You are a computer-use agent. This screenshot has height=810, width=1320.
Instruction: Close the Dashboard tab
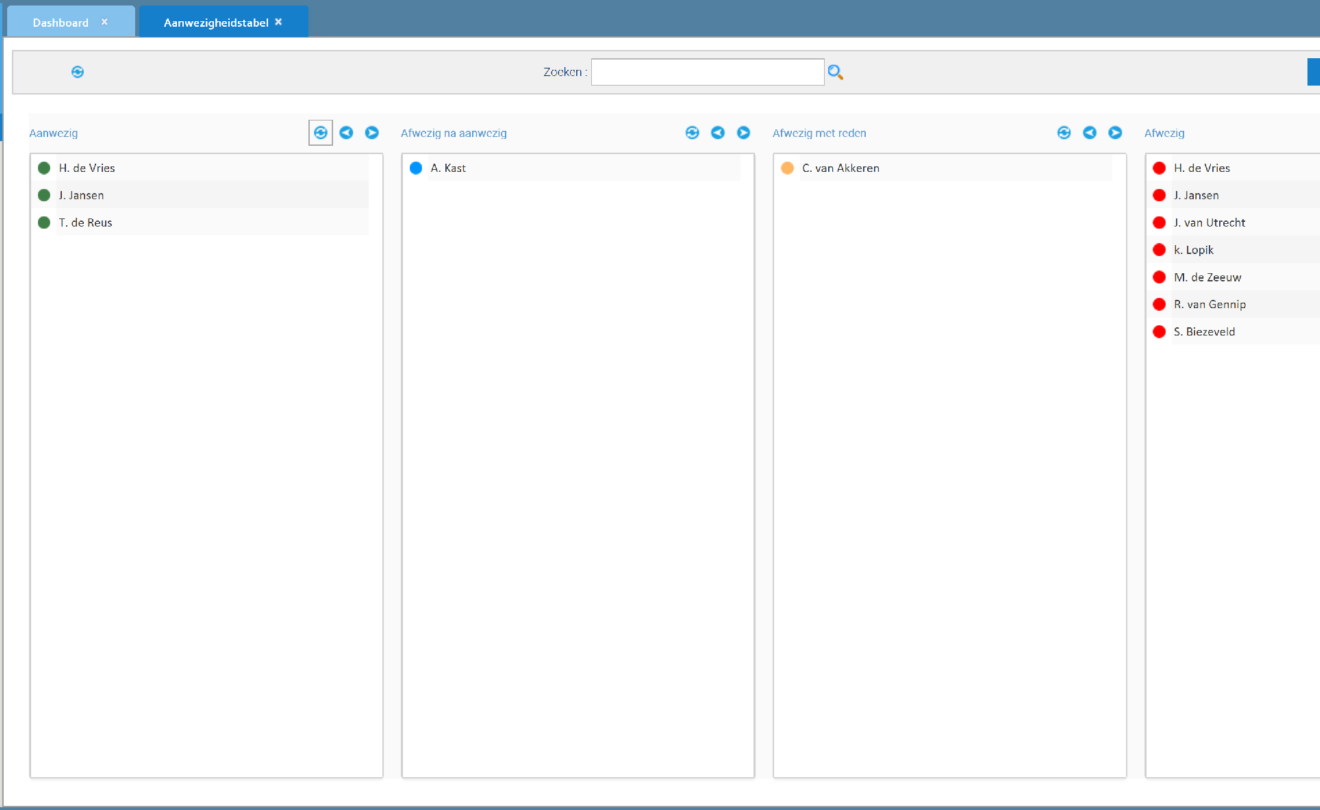click(x=105, y=22)
